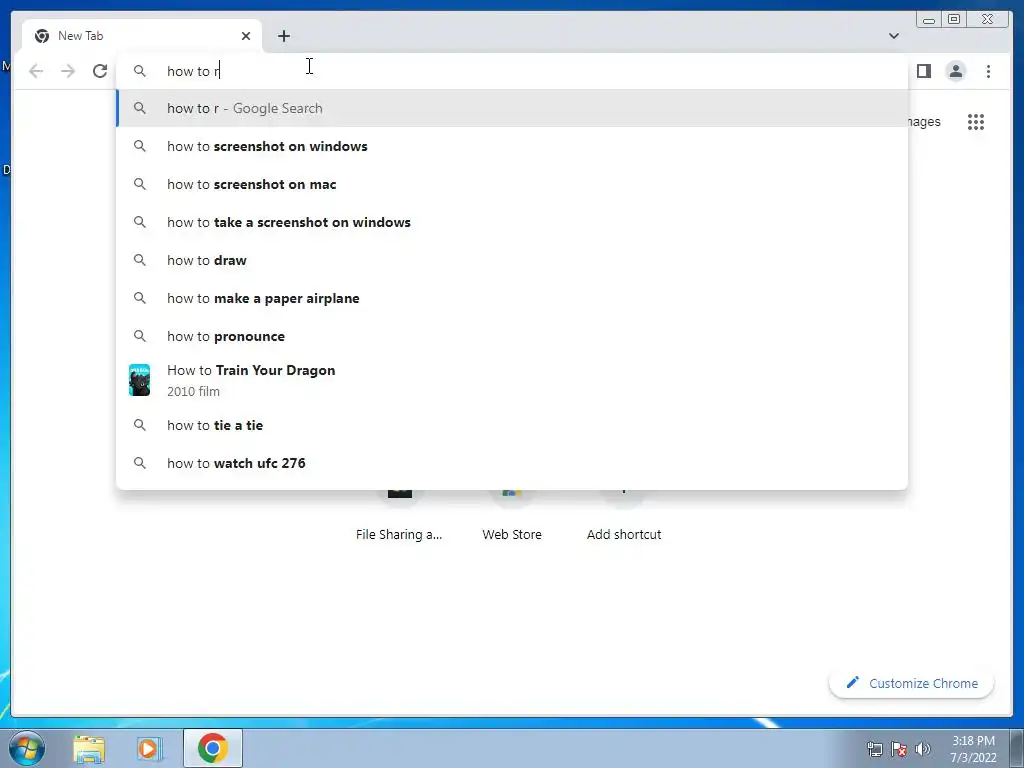This screenshot has width=1024, height=768.
Task: Click the Show desktop strip in taskbar
Action: coord(1017,749)
